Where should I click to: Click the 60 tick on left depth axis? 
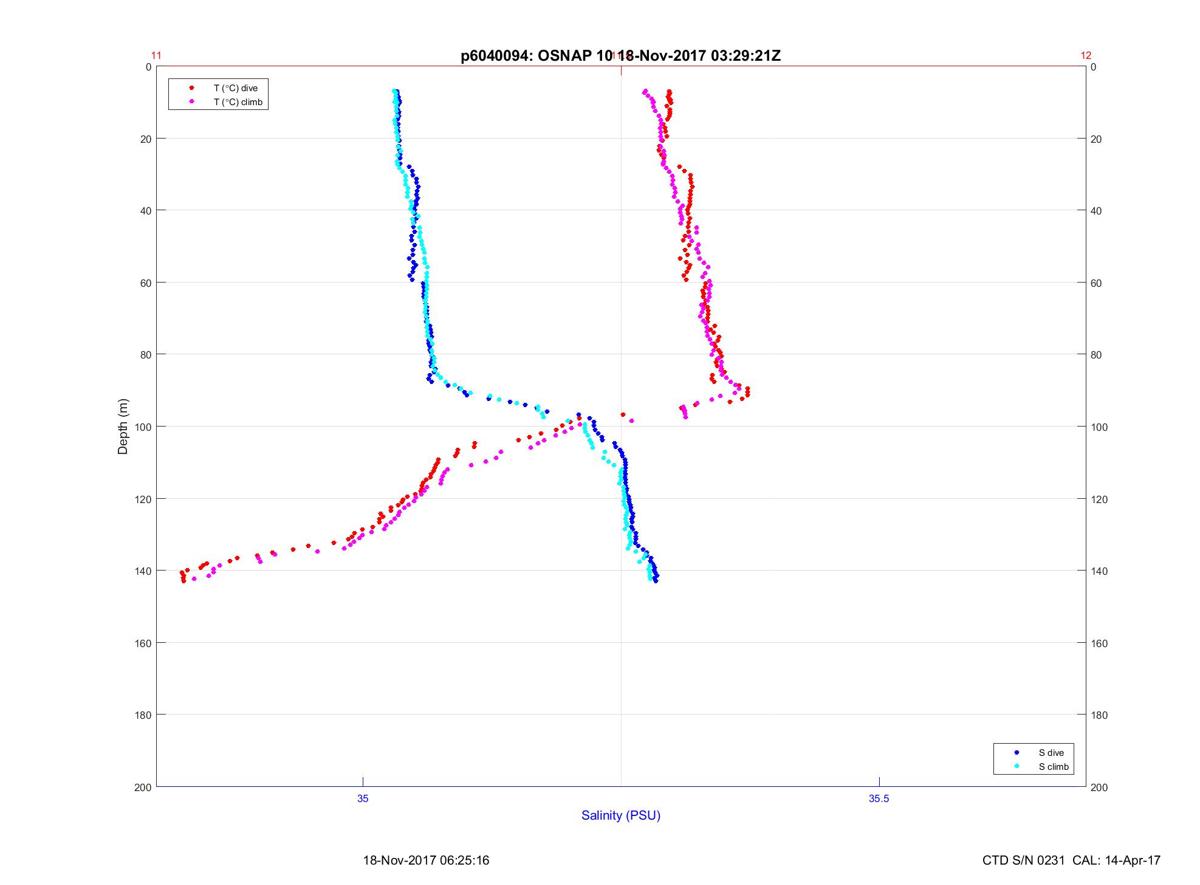tap(146, 283)
